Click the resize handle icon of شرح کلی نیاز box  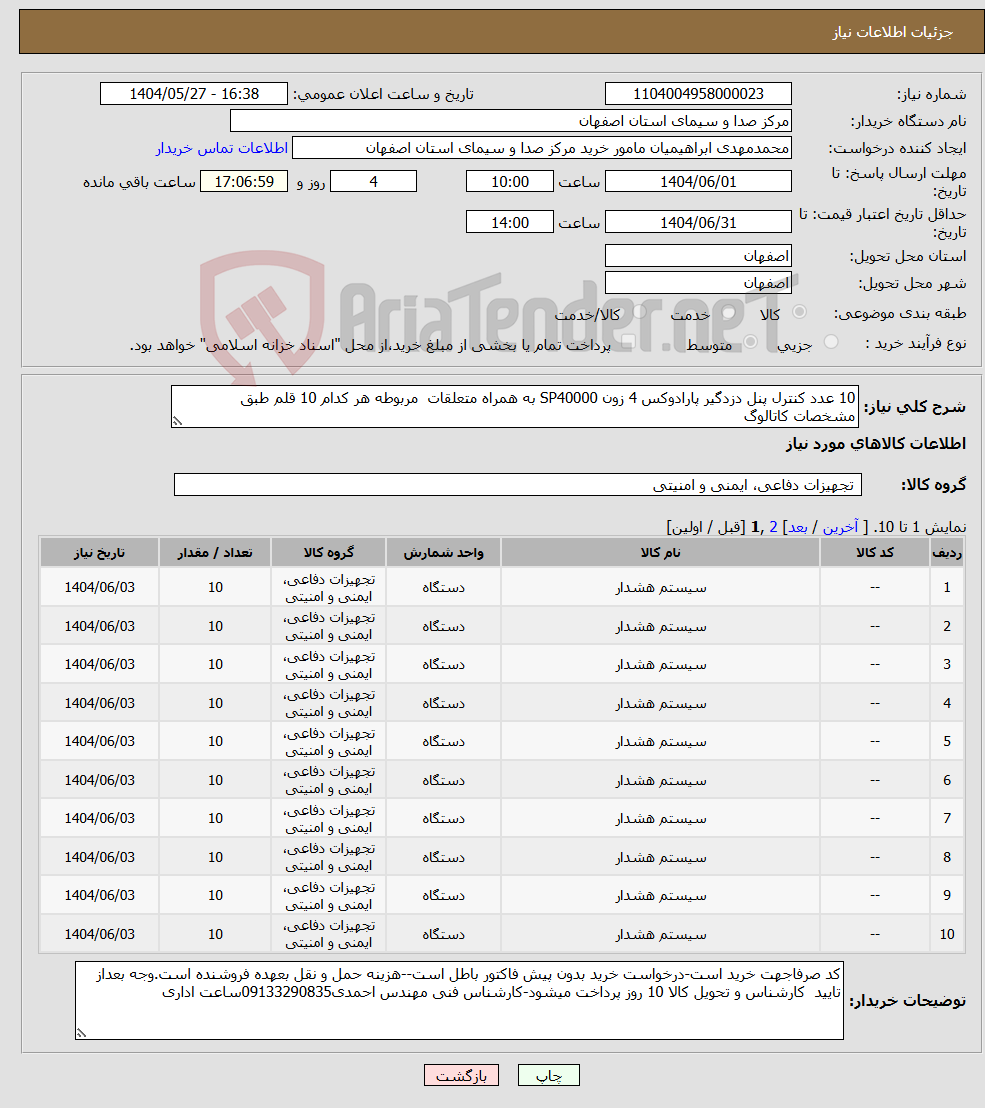pos(177,423)
